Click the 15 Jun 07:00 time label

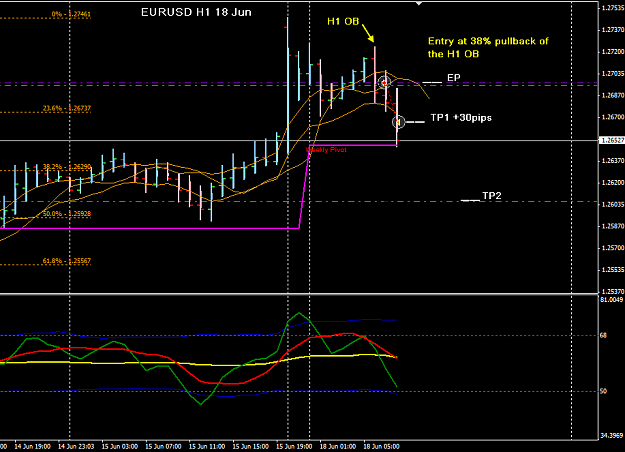[x=163, y=446]
